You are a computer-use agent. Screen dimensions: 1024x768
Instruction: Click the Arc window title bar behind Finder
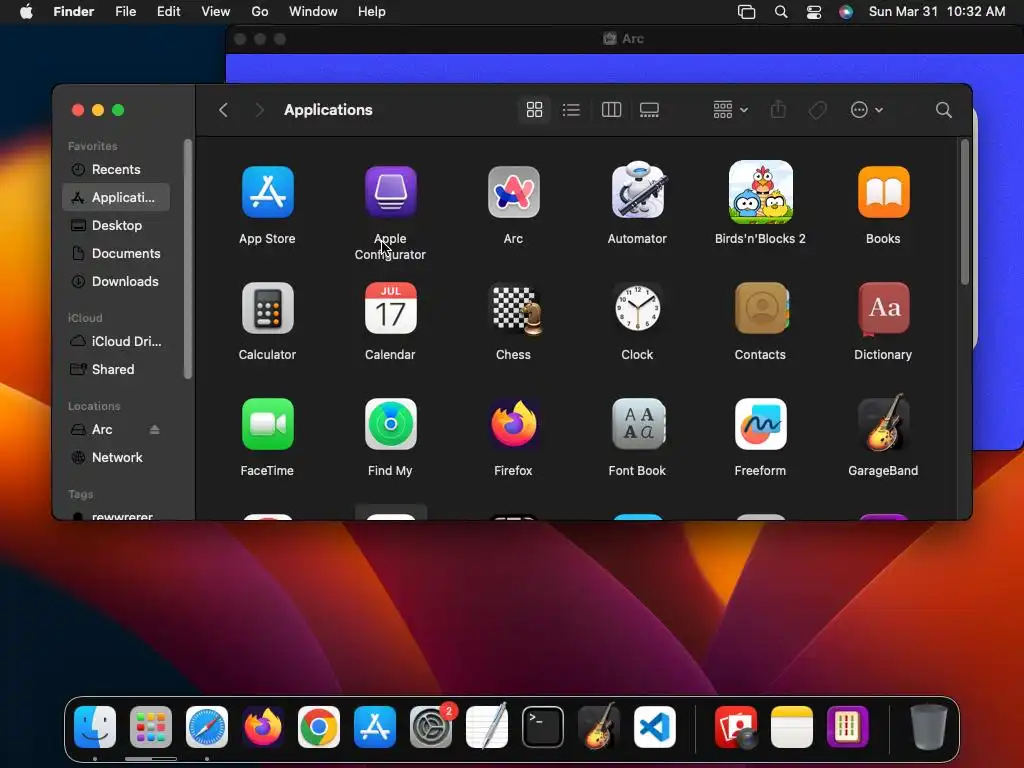[624, 39]
